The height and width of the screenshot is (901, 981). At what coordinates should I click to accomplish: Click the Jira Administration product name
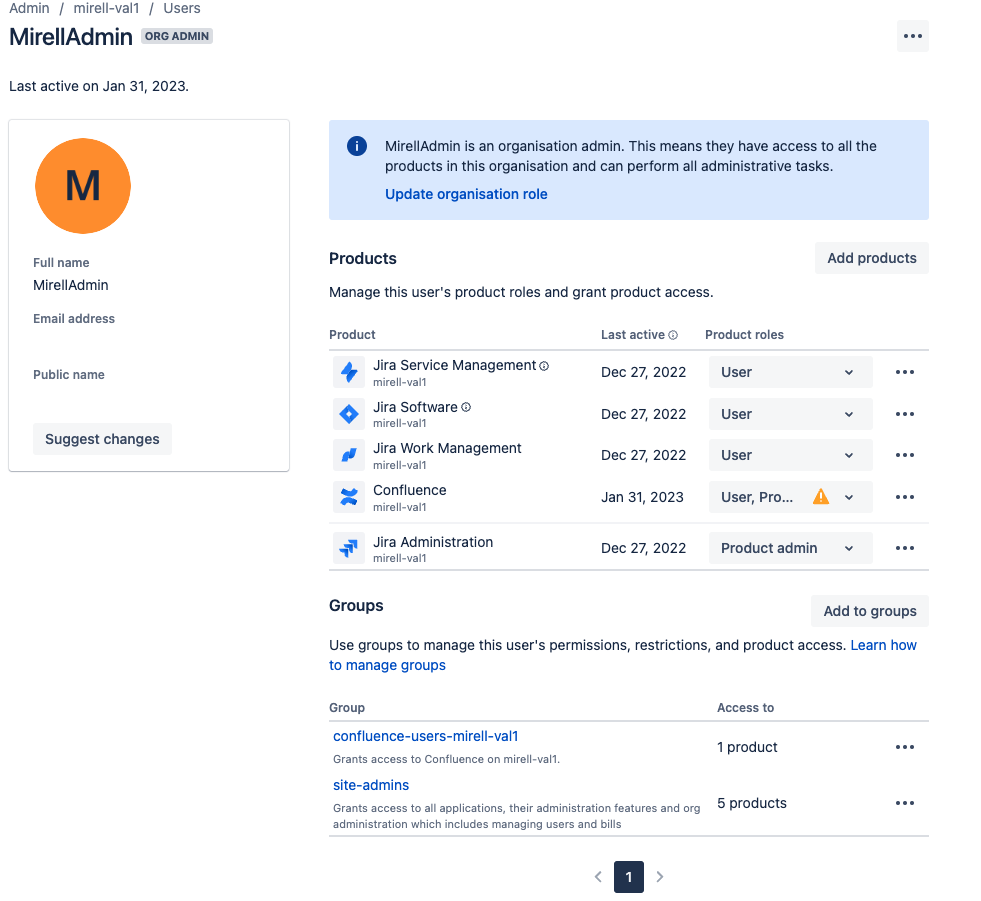pos(433,542)
